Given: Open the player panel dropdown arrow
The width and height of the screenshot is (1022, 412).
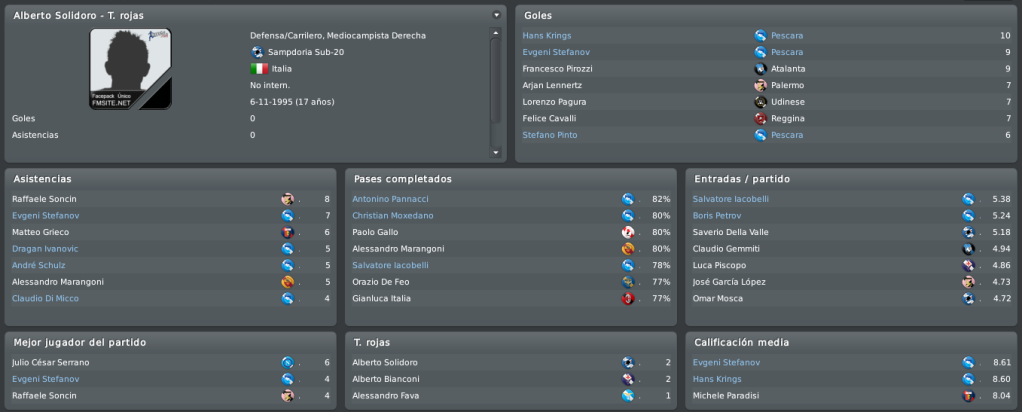Looking at the screenshot, I should click(x=497, y=15).
